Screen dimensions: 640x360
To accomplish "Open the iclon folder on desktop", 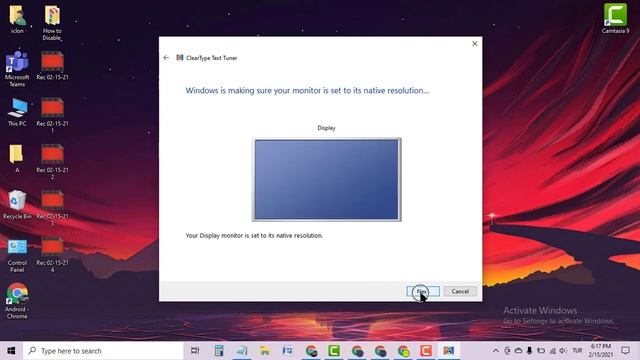I will coord(17,20).
